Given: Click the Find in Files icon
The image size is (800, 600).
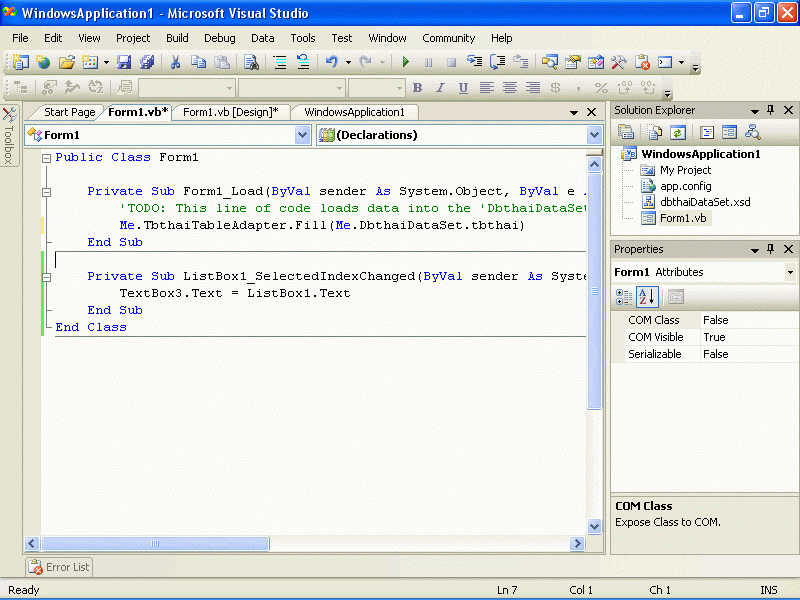Looking at the screenshot, I should tap(251, 62).
